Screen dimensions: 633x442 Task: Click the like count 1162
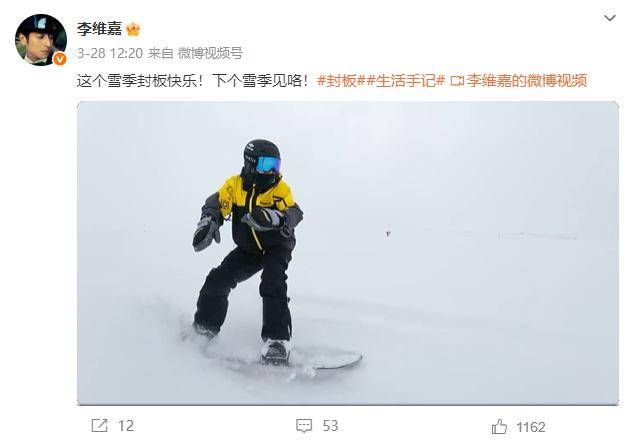(x=530, y=427)
